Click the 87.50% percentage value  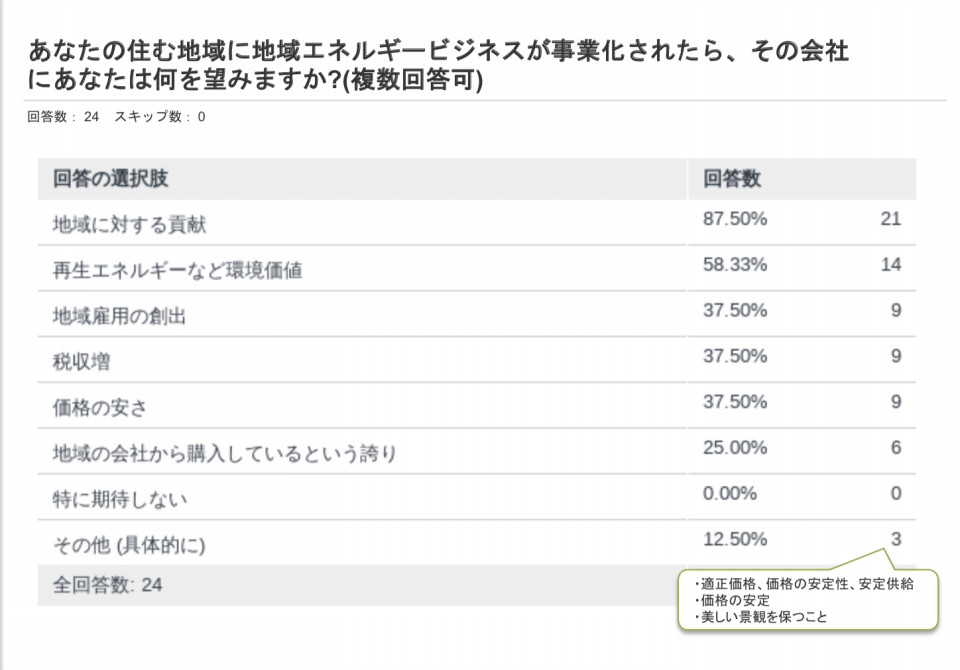(x=735, y=219)
